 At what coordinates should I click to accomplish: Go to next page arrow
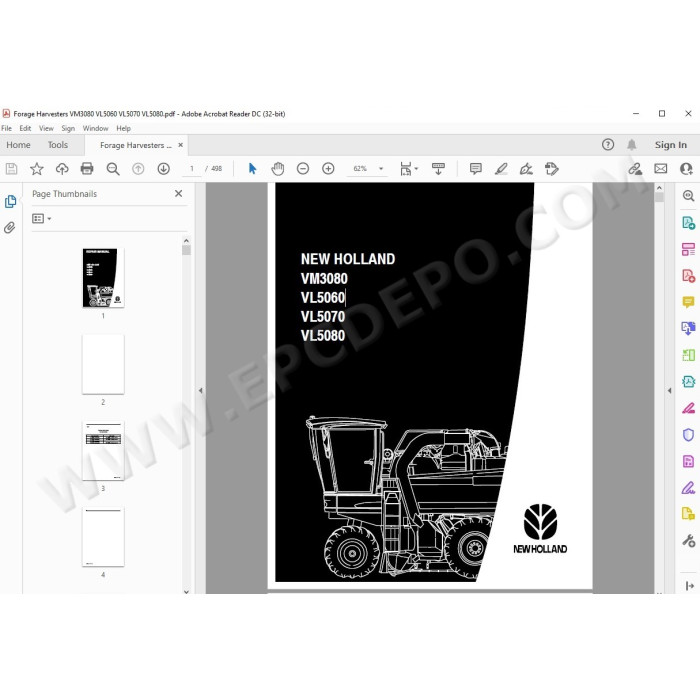point(164,169)
